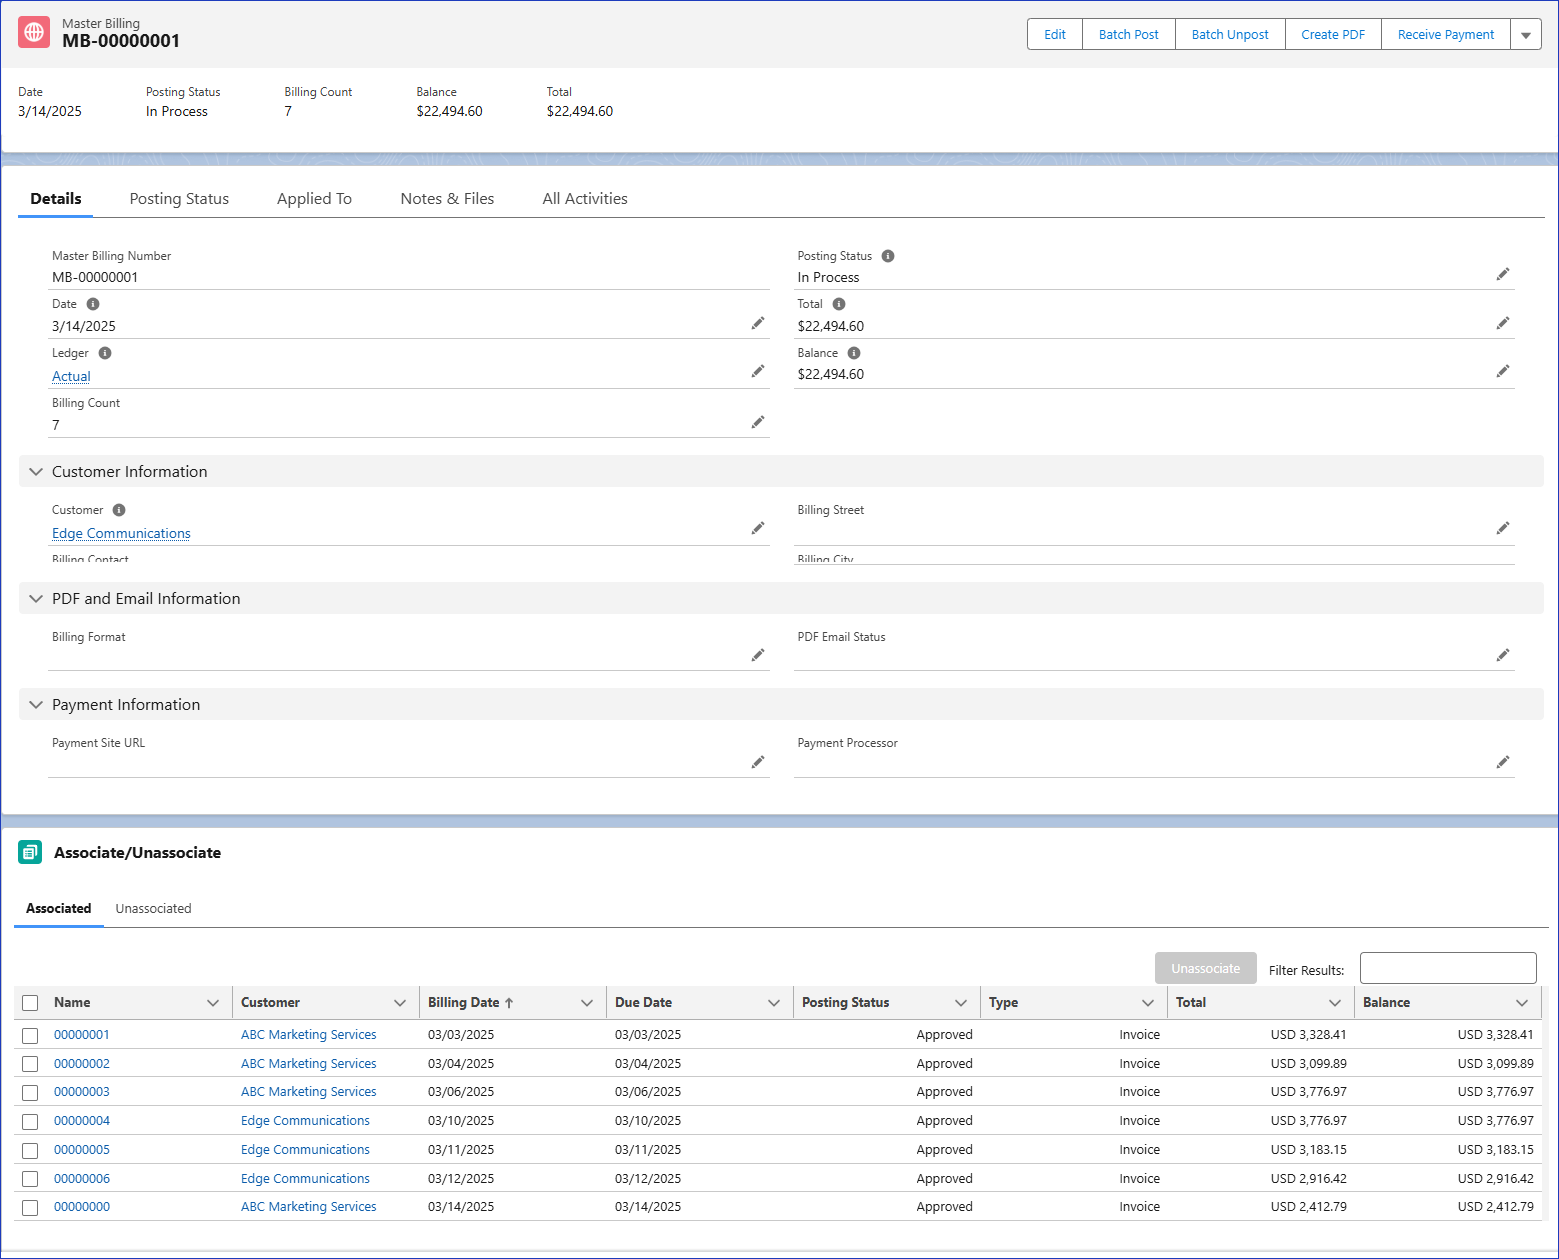1559x1259 pixels.
Task: Click the Master Billing globe icon
Action: 35,32
